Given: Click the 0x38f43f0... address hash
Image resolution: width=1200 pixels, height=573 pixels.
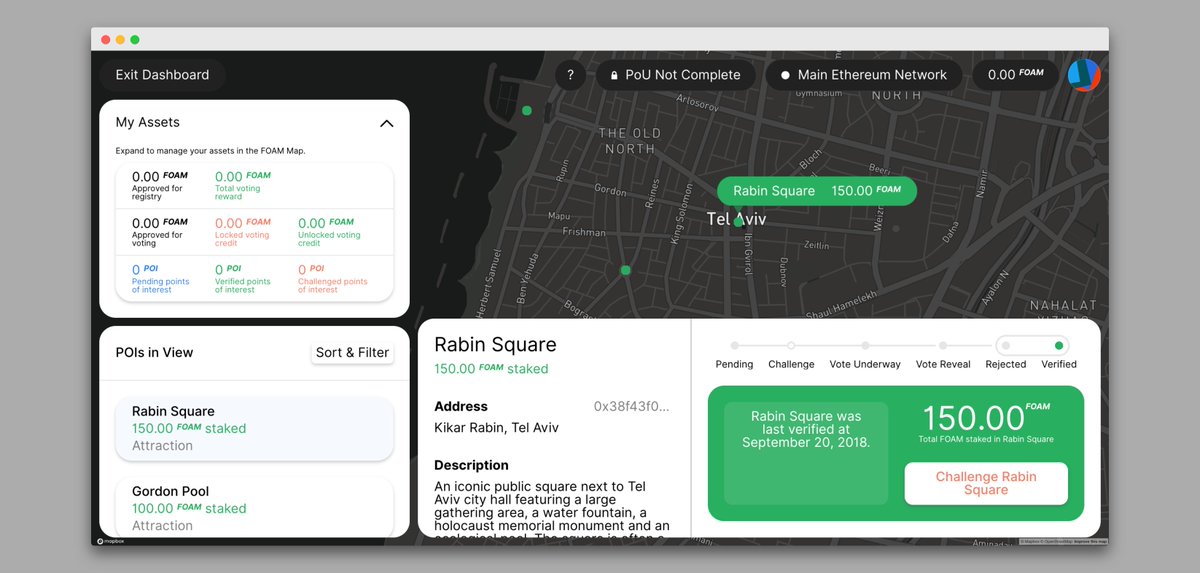Looking at the screenshot, I should 631,406.
